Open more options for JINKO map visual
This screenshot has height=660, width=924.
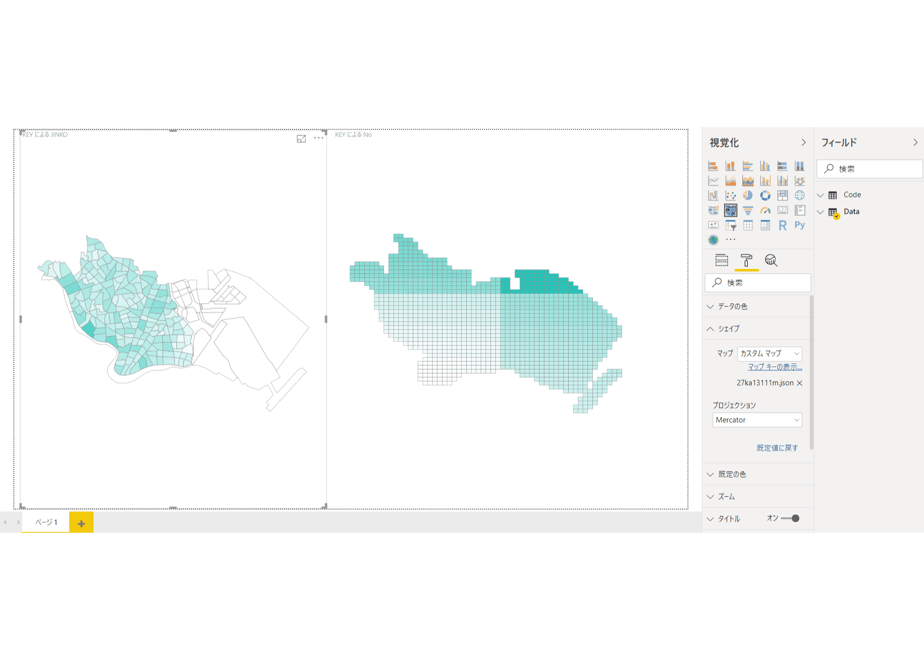pyautogui.click(x=318, y=138)
